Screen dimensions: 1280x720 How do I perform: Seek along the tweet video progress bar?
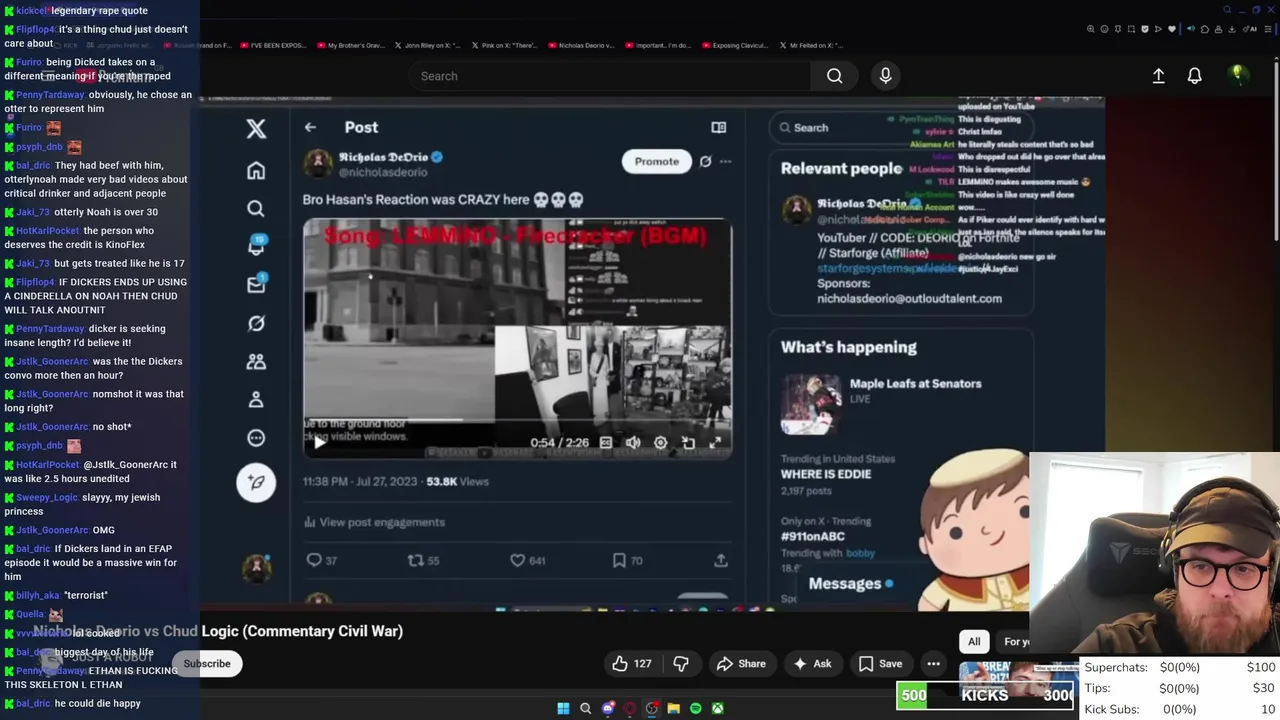pyautogui.click(x=517, y=421)
